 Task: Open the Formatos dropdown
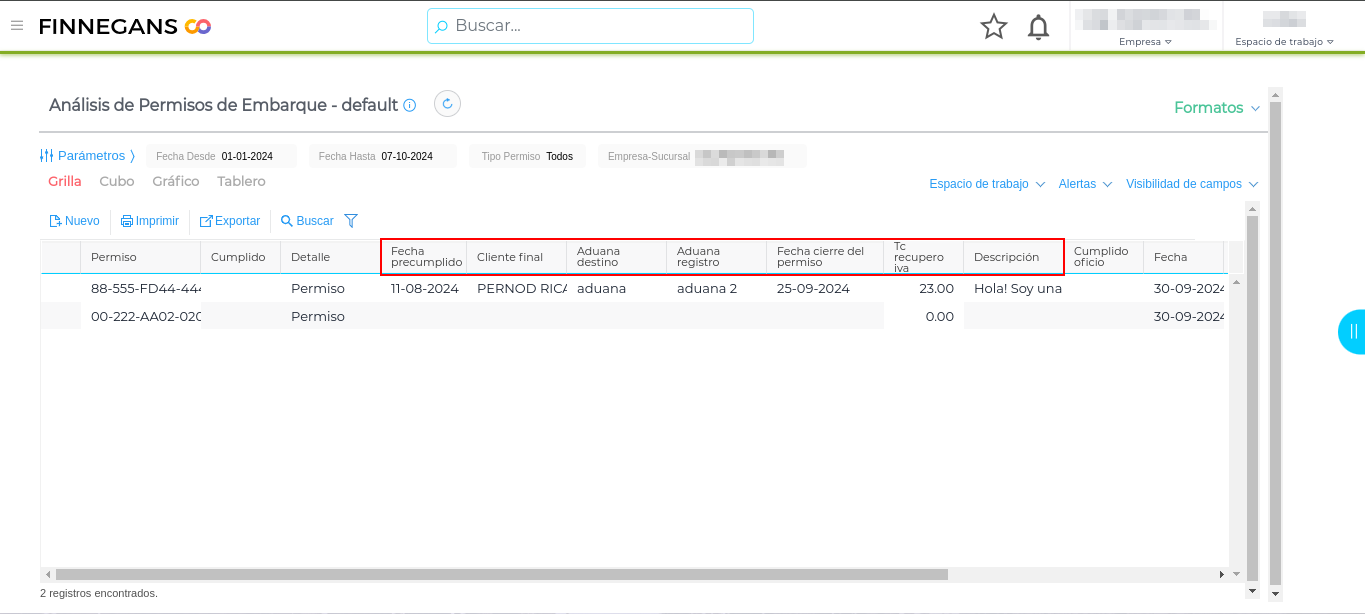1216,108
